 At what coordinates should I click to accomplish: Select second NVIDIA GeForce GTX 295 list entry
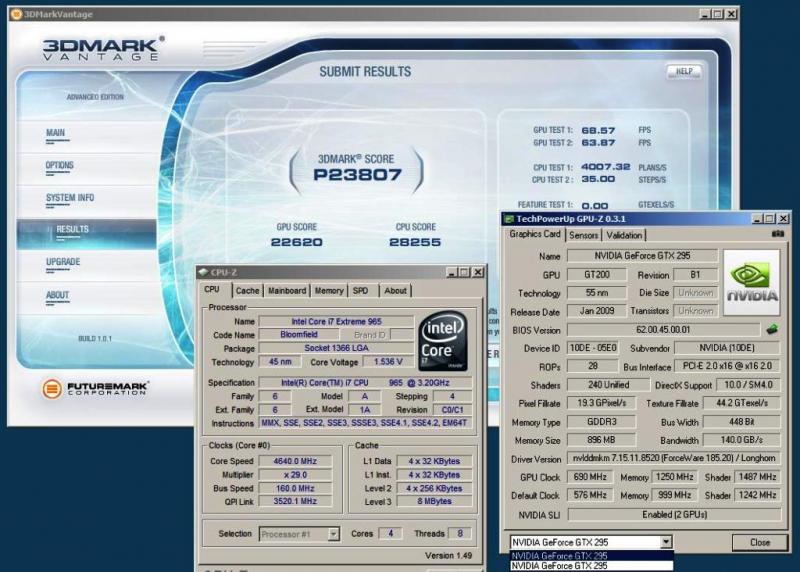(x=592, y=565)
